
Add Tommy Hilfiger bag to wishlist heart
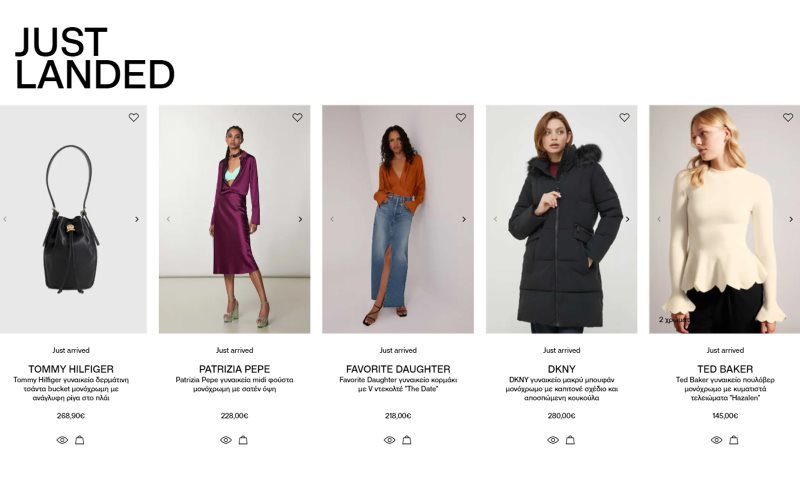pos(134,117)
